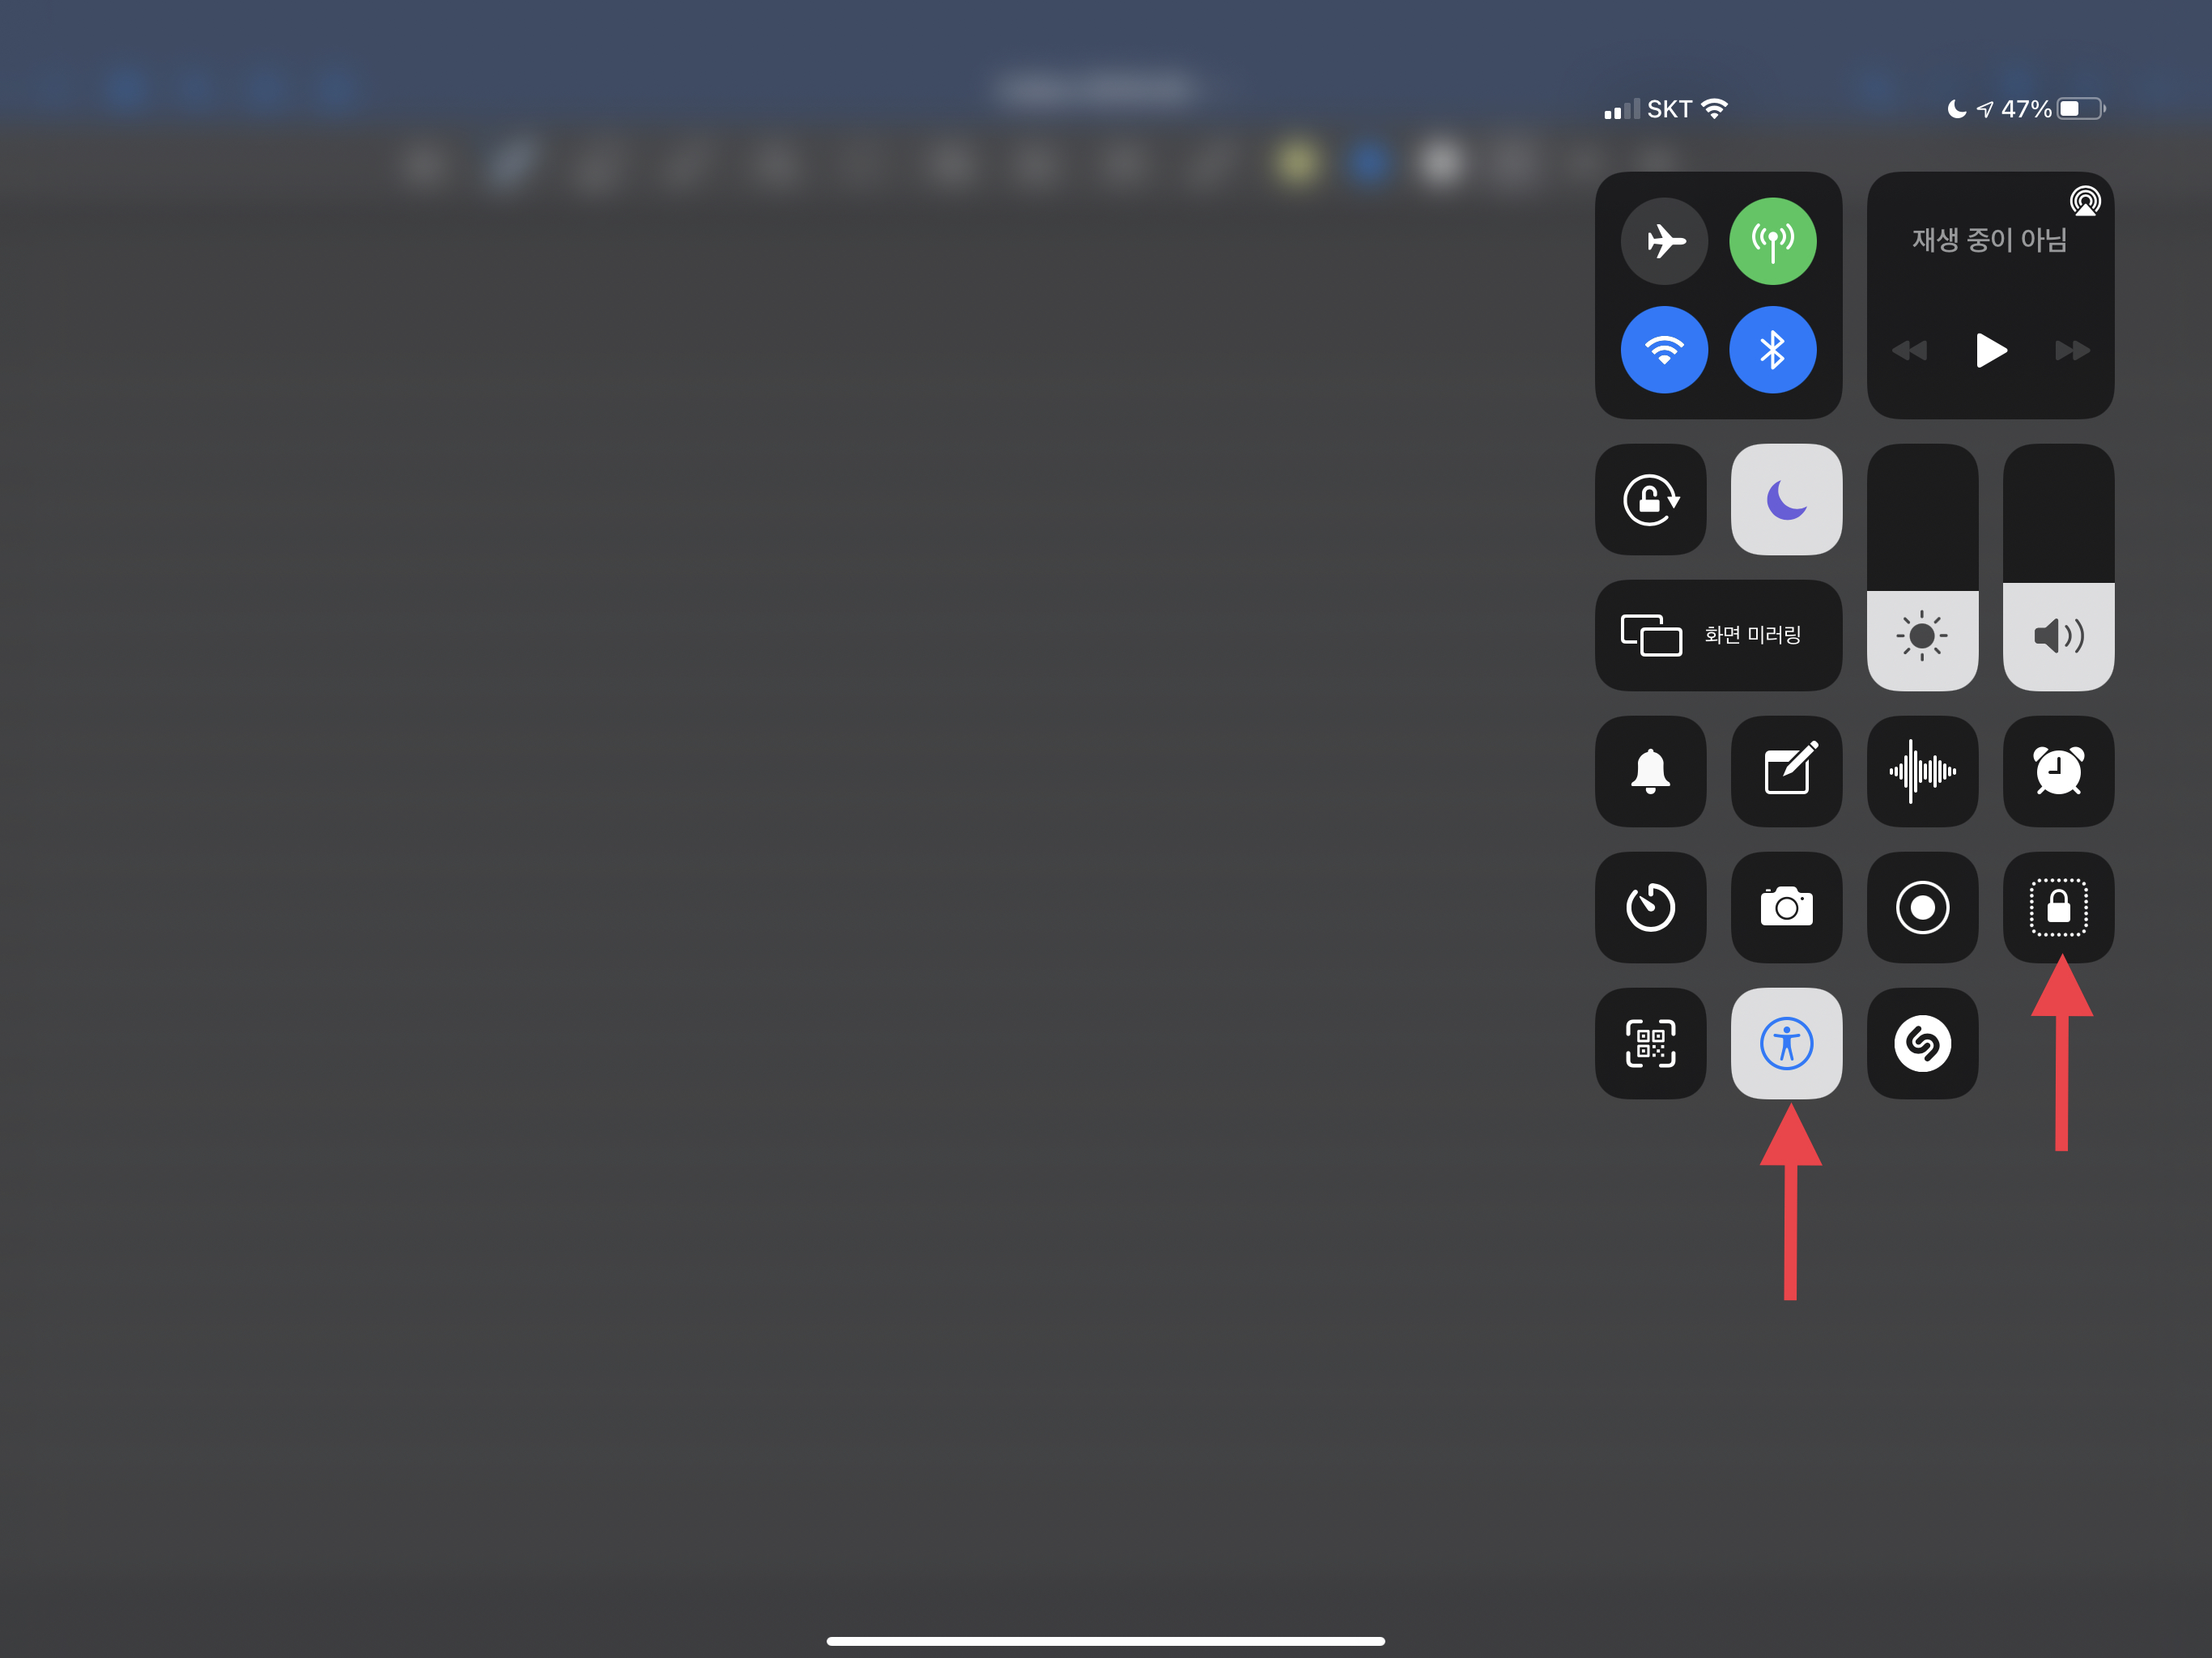This screenshot has height=1658, width=2212.
Task: Open 화면 미러링 screen mirroring
Action: click(x=1718, y=635)
